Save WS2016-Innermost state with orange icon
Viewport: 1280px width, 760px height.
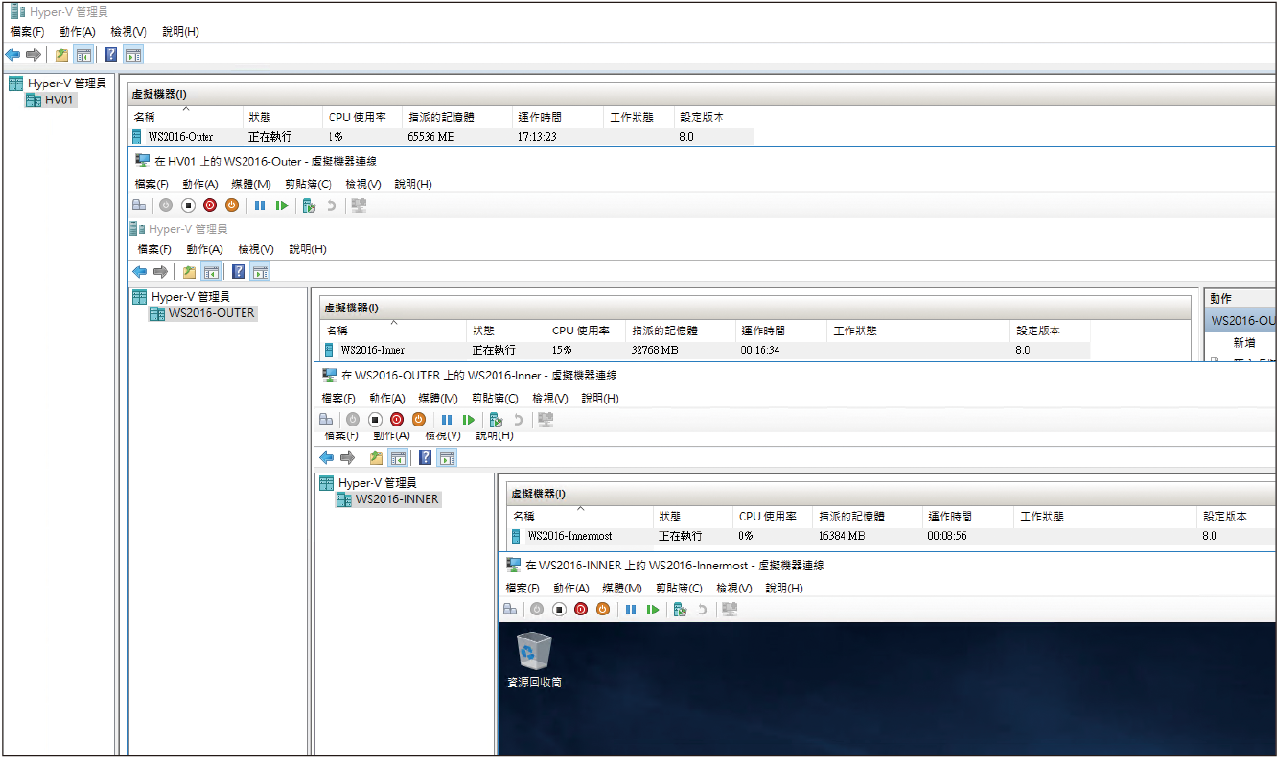click(603, 609)
